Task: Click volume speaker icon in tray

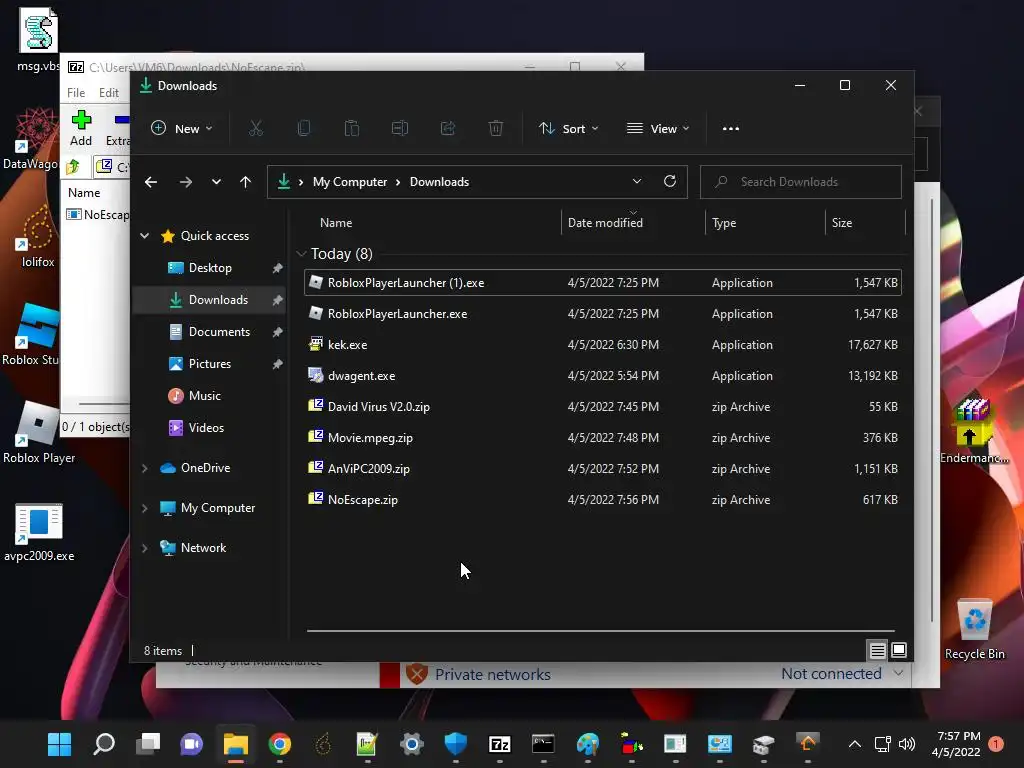Action: point(906,744)
